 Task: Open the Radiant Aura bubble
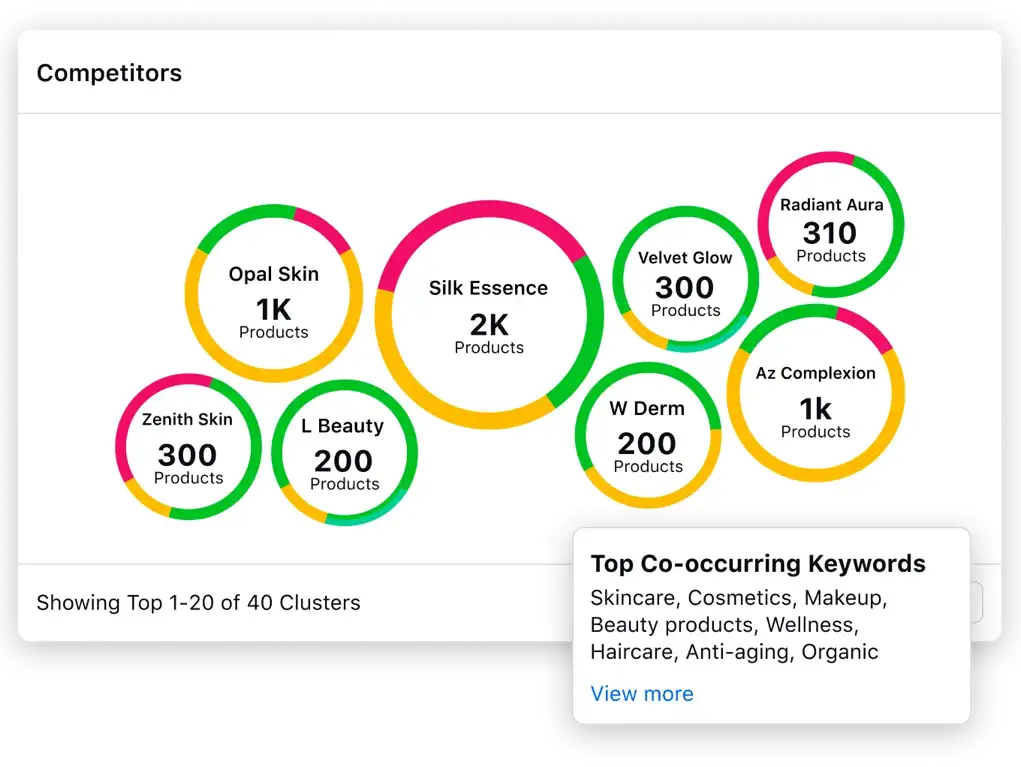[x=831, y=229]
